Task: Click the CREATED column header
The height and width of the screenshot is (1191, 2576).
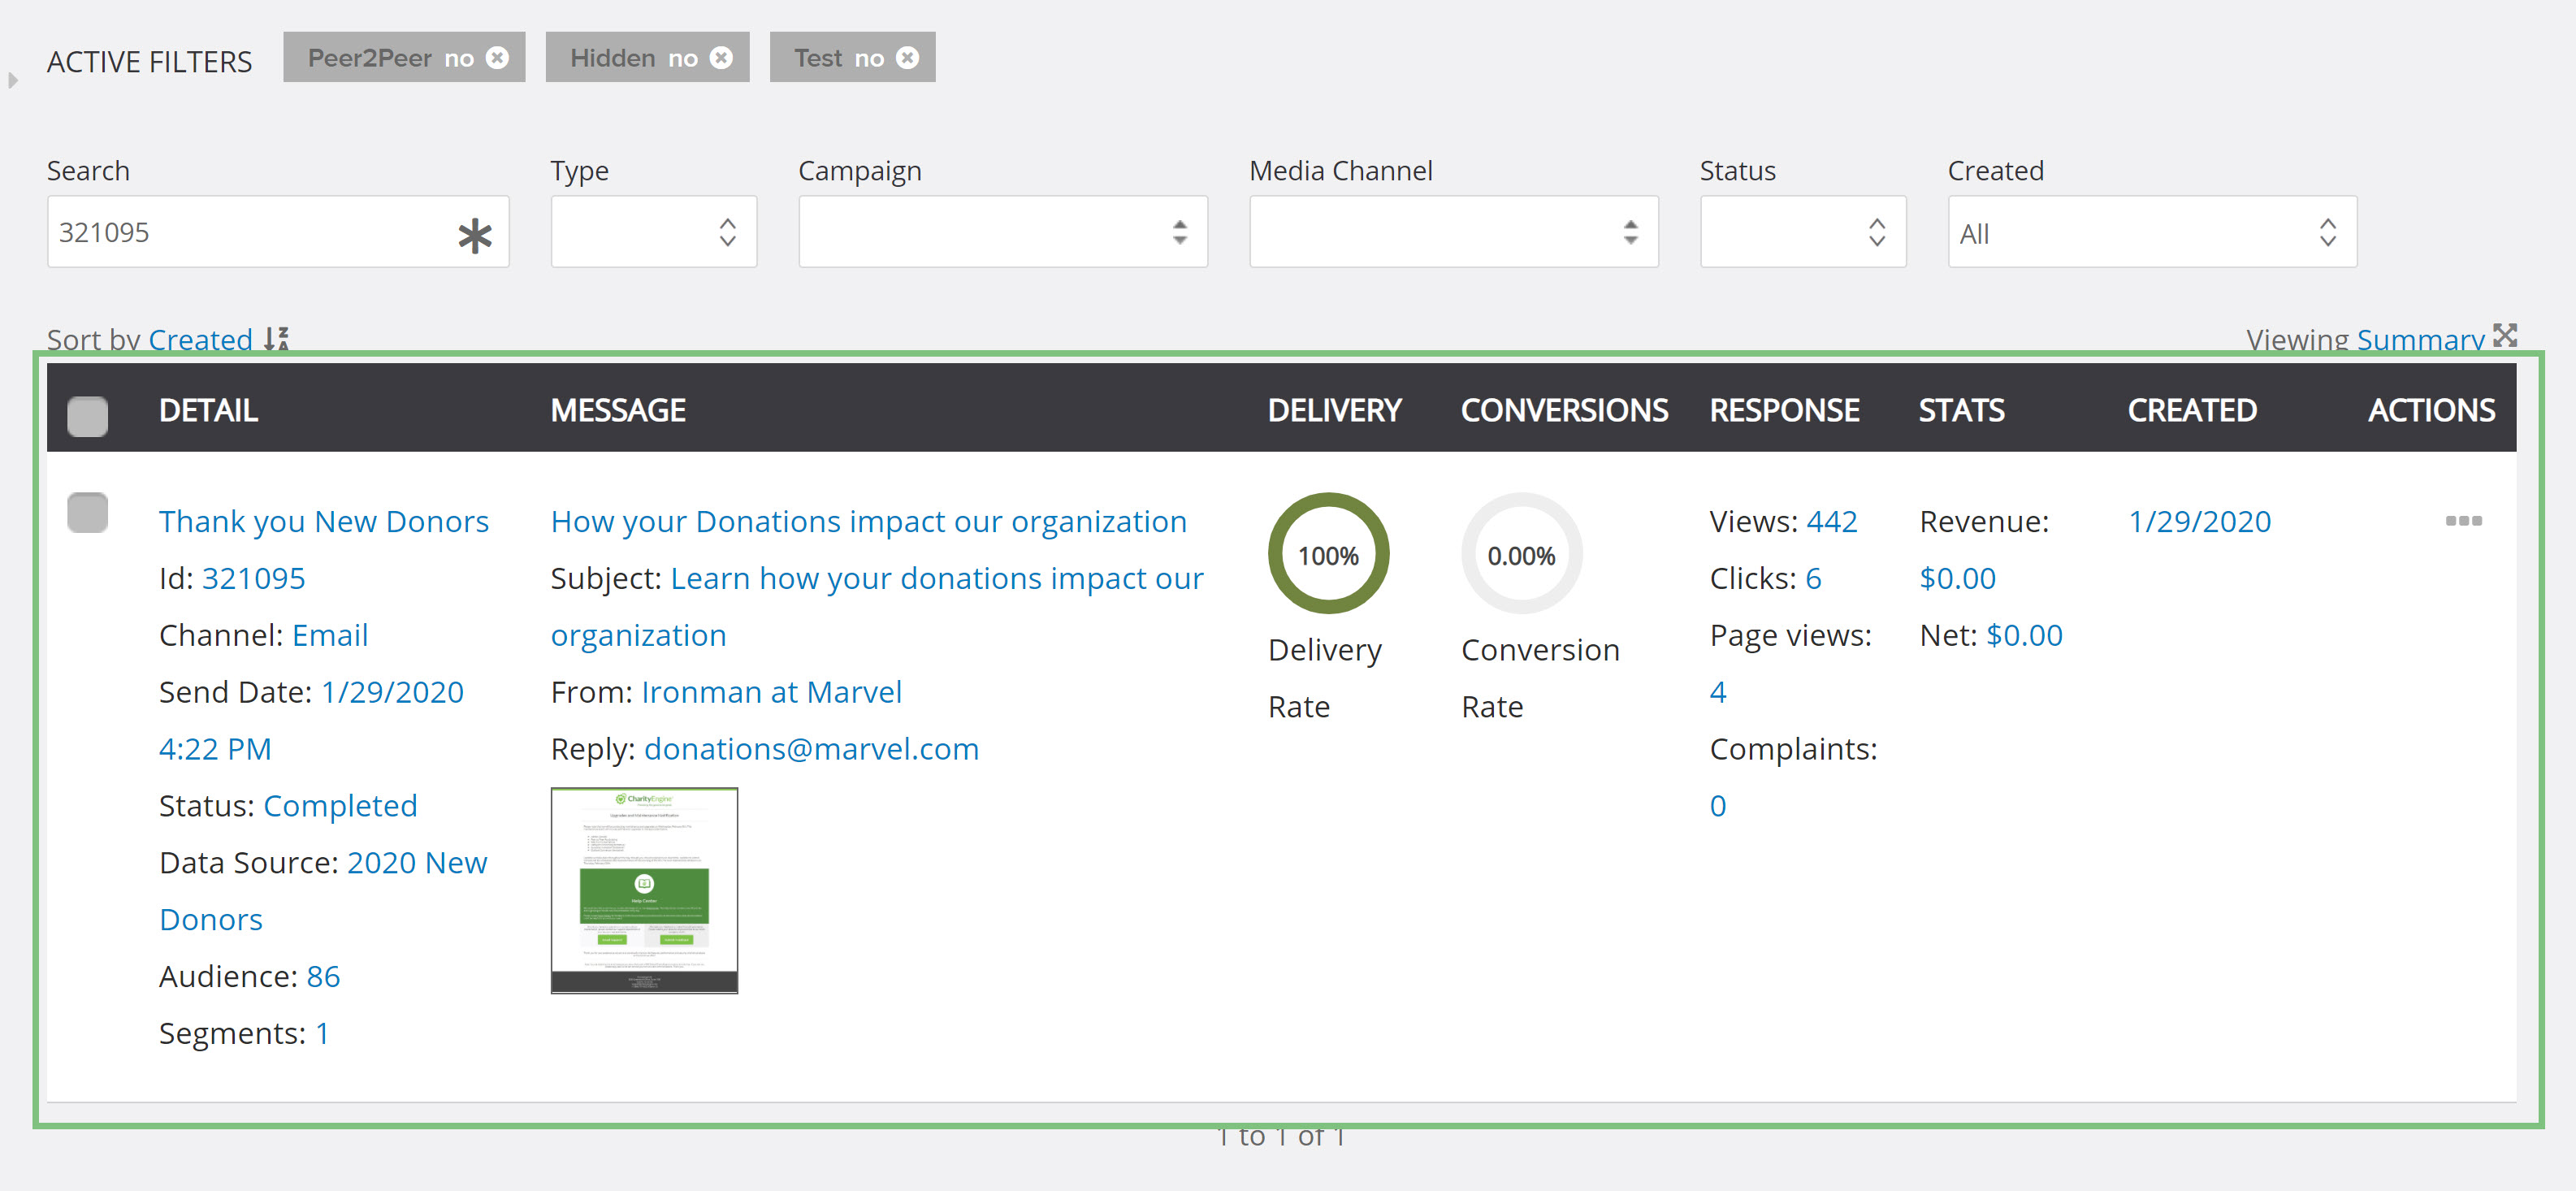Action: tap(2192, 410)
